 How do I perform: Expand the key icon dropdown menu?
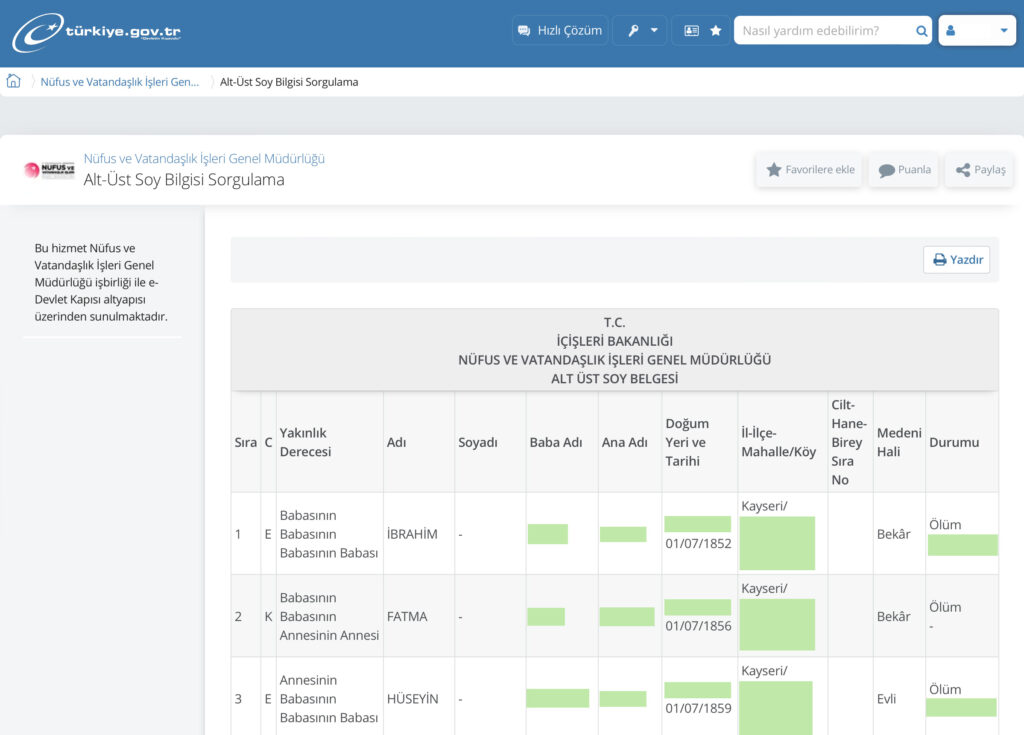[x=640, y=31]
